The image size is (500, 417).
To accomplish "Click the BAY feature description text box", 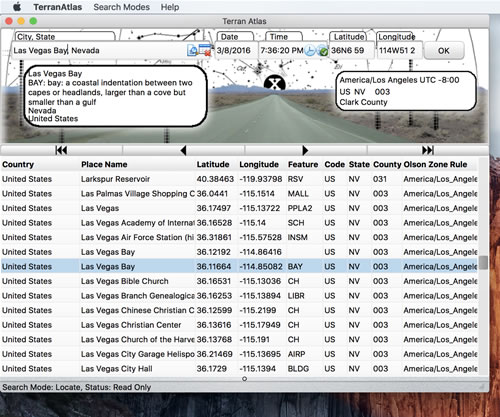I will [116, 96].
